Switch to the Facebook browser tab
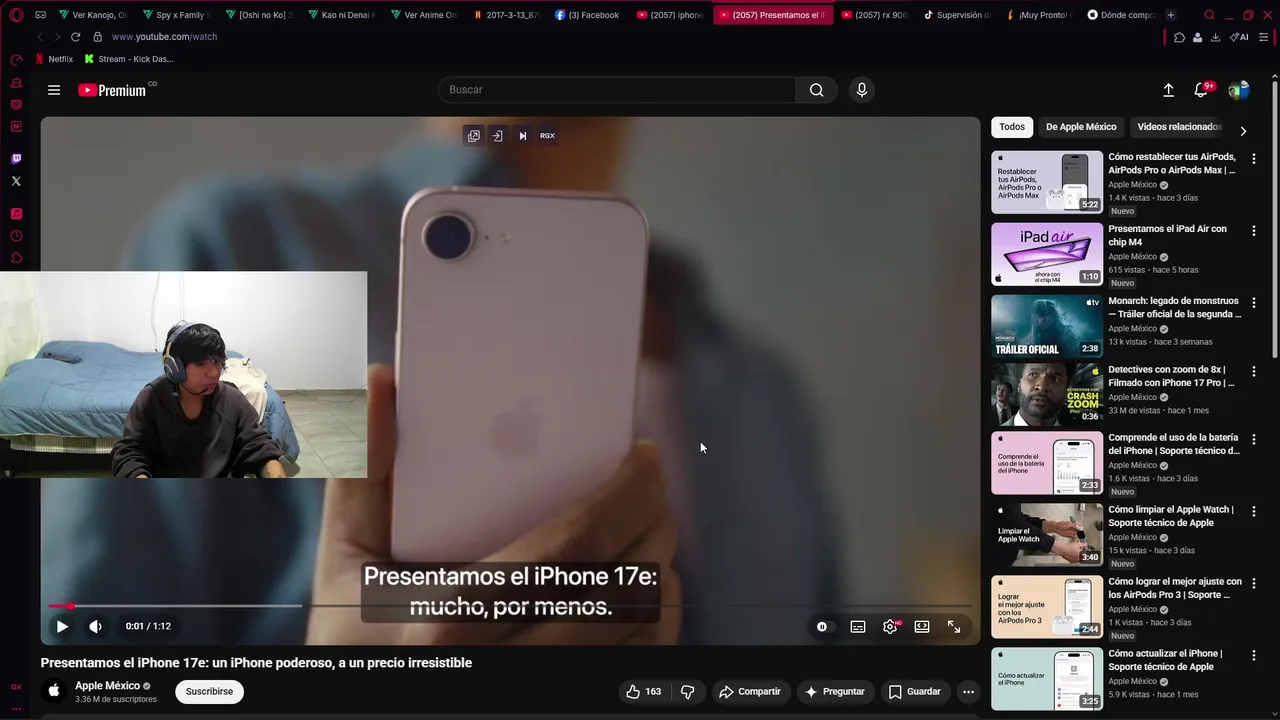The image size is (1280, 720). click(x=587, y=15)
